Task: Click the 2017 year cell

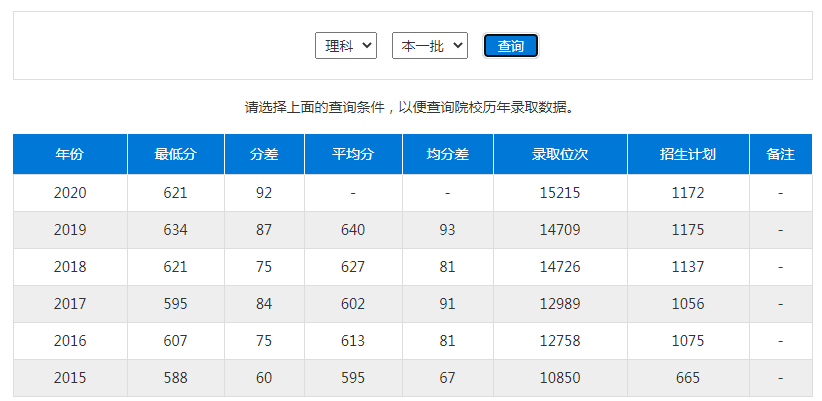Action: [70, 304]
